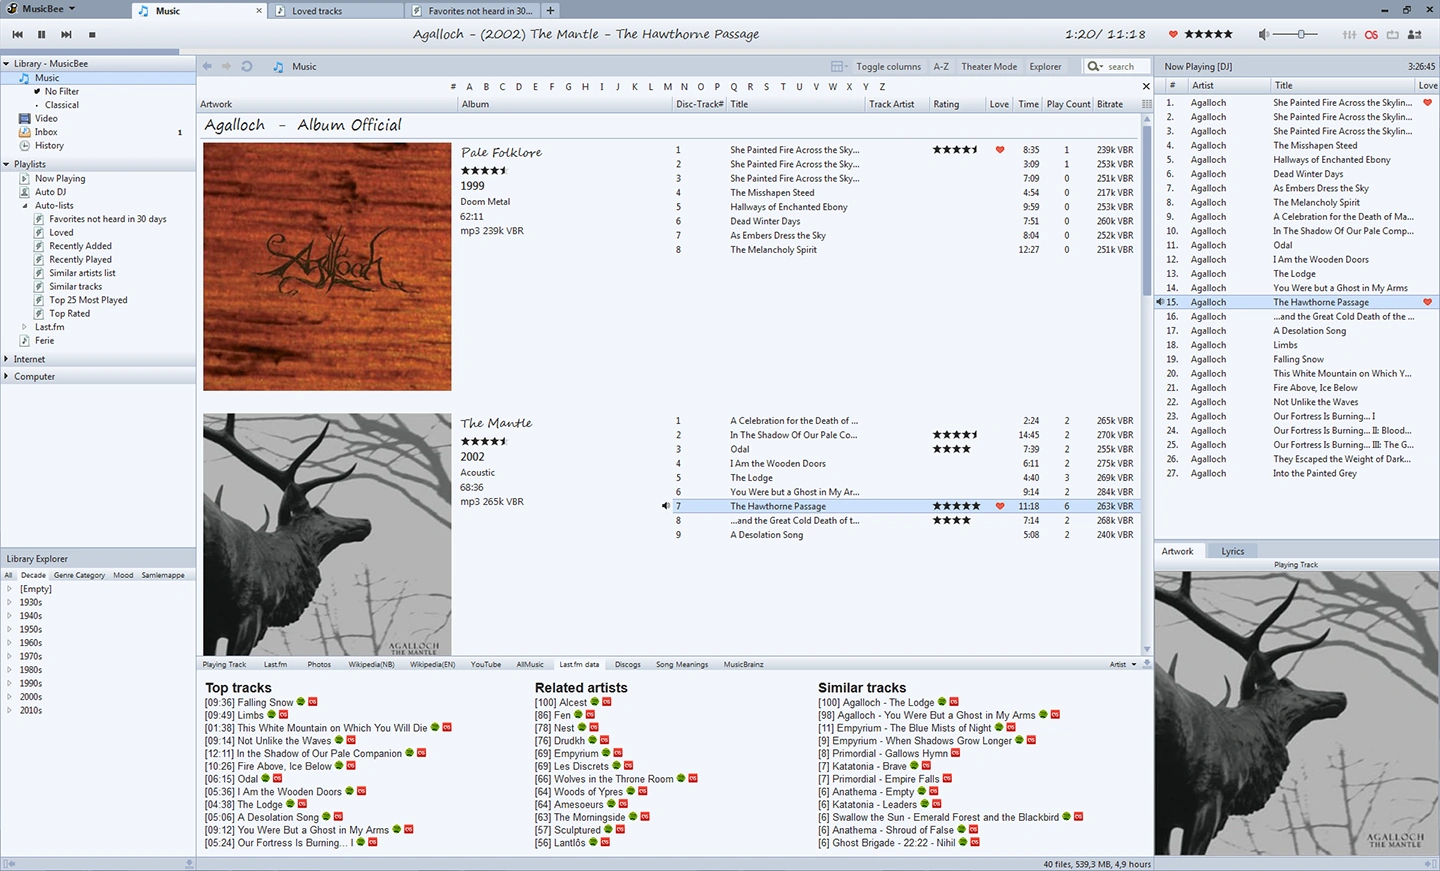The height and width of the screenshot is (871, 1440).
Task: Click the Toggle columns button
Action: pyautogui.click(x=887, y=67)
